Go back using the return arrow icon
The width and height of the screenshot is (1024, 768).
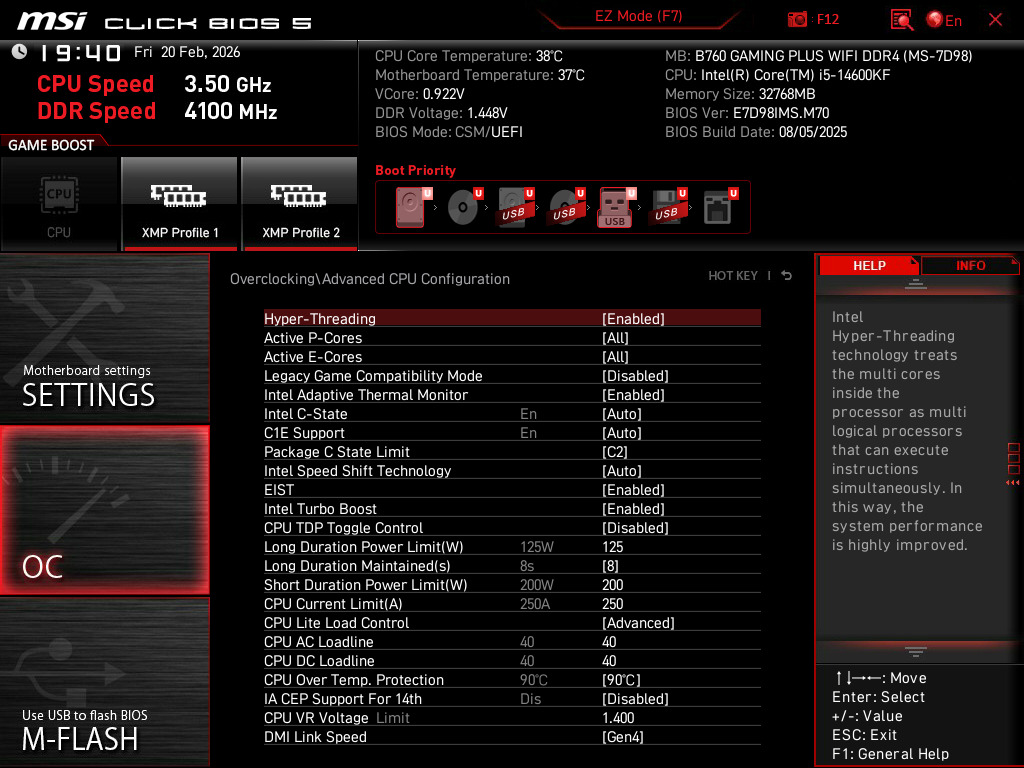(x=787, y=276)
